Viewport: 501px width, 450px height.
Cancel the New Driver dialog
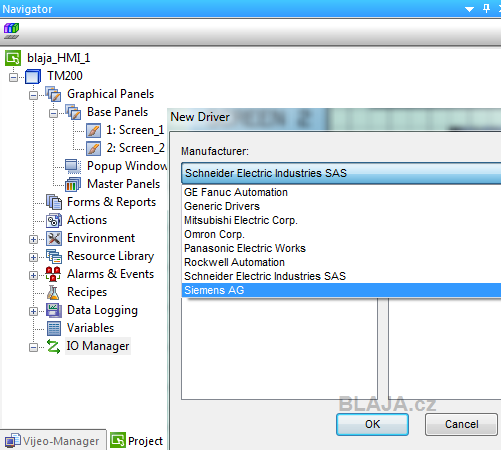click(x=461, y=424)
